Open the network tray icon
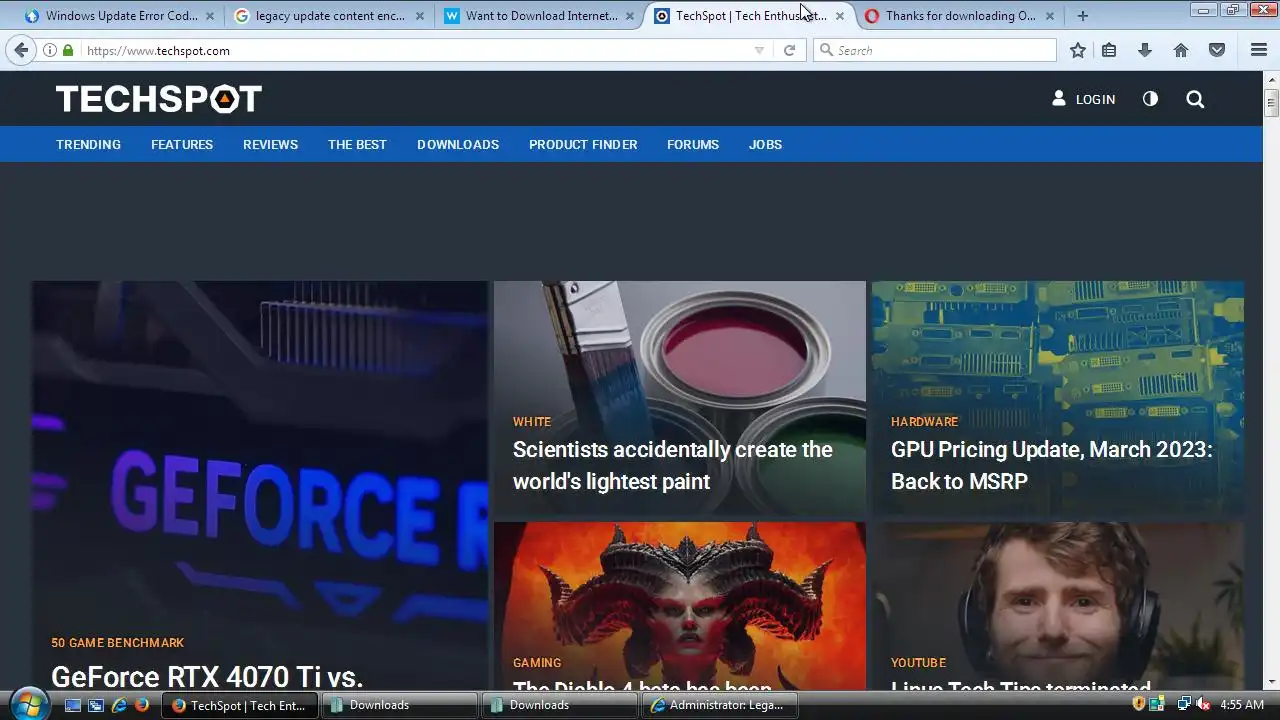Image resolution: width=1280 pixels, height=720 pixels. click(1184, 705)
